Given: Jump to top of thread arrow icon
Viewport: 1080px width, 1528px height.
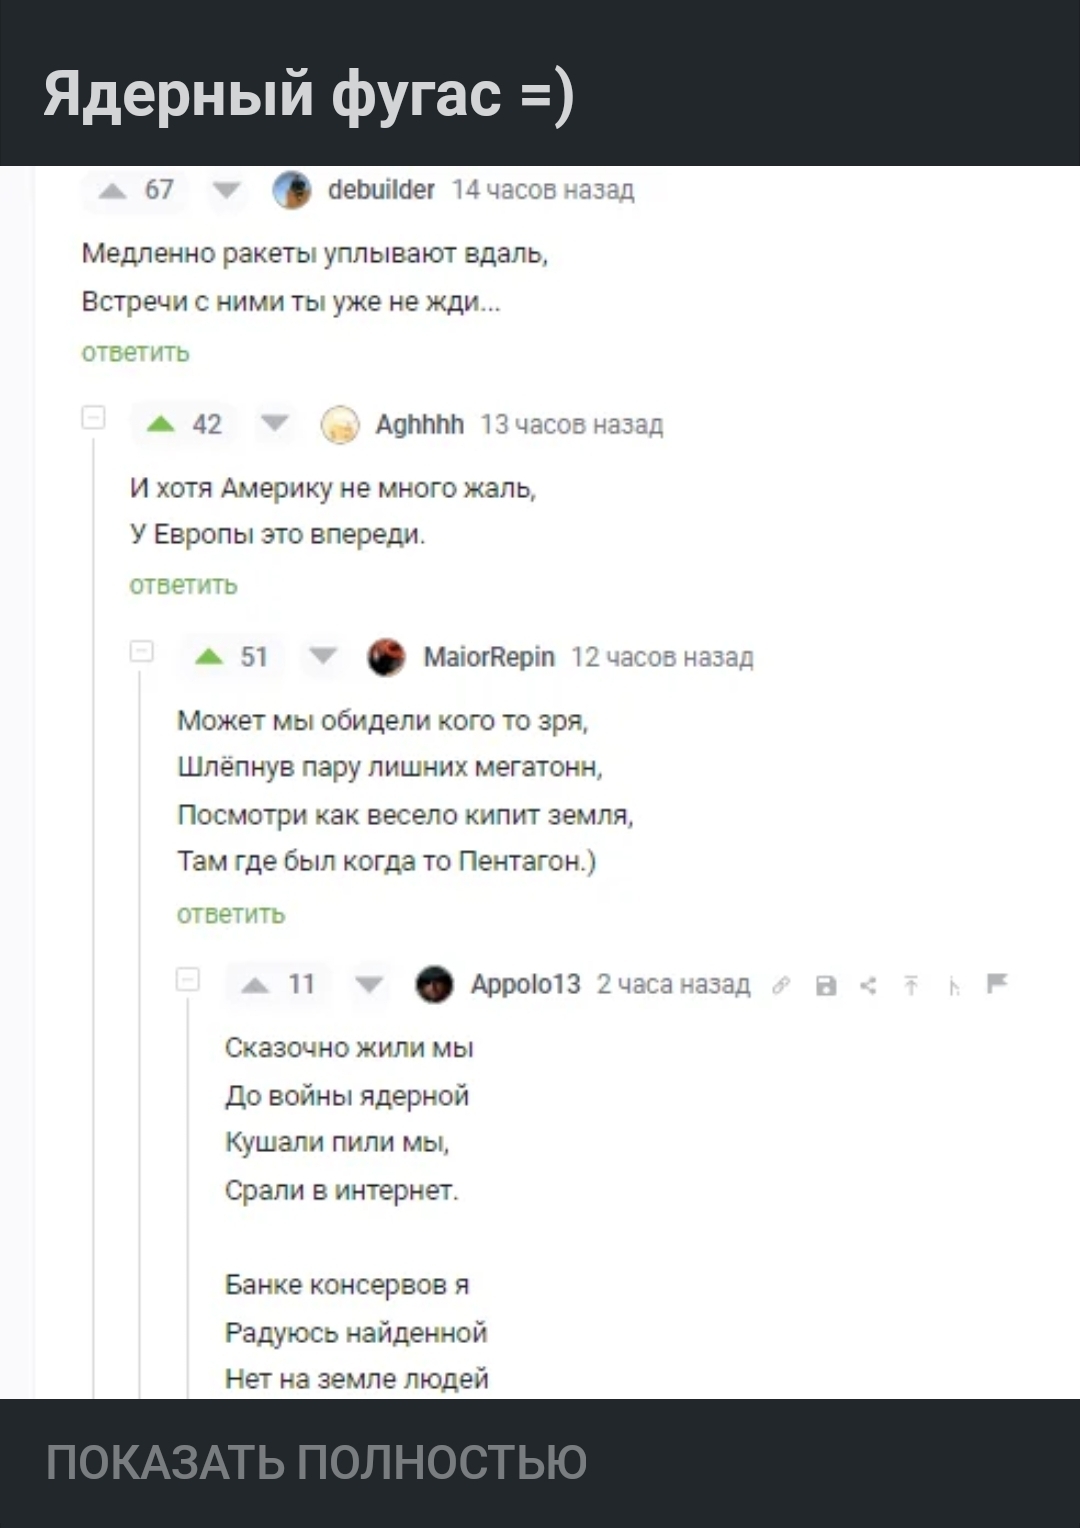Looking at the screenshot, I should 911,986.
